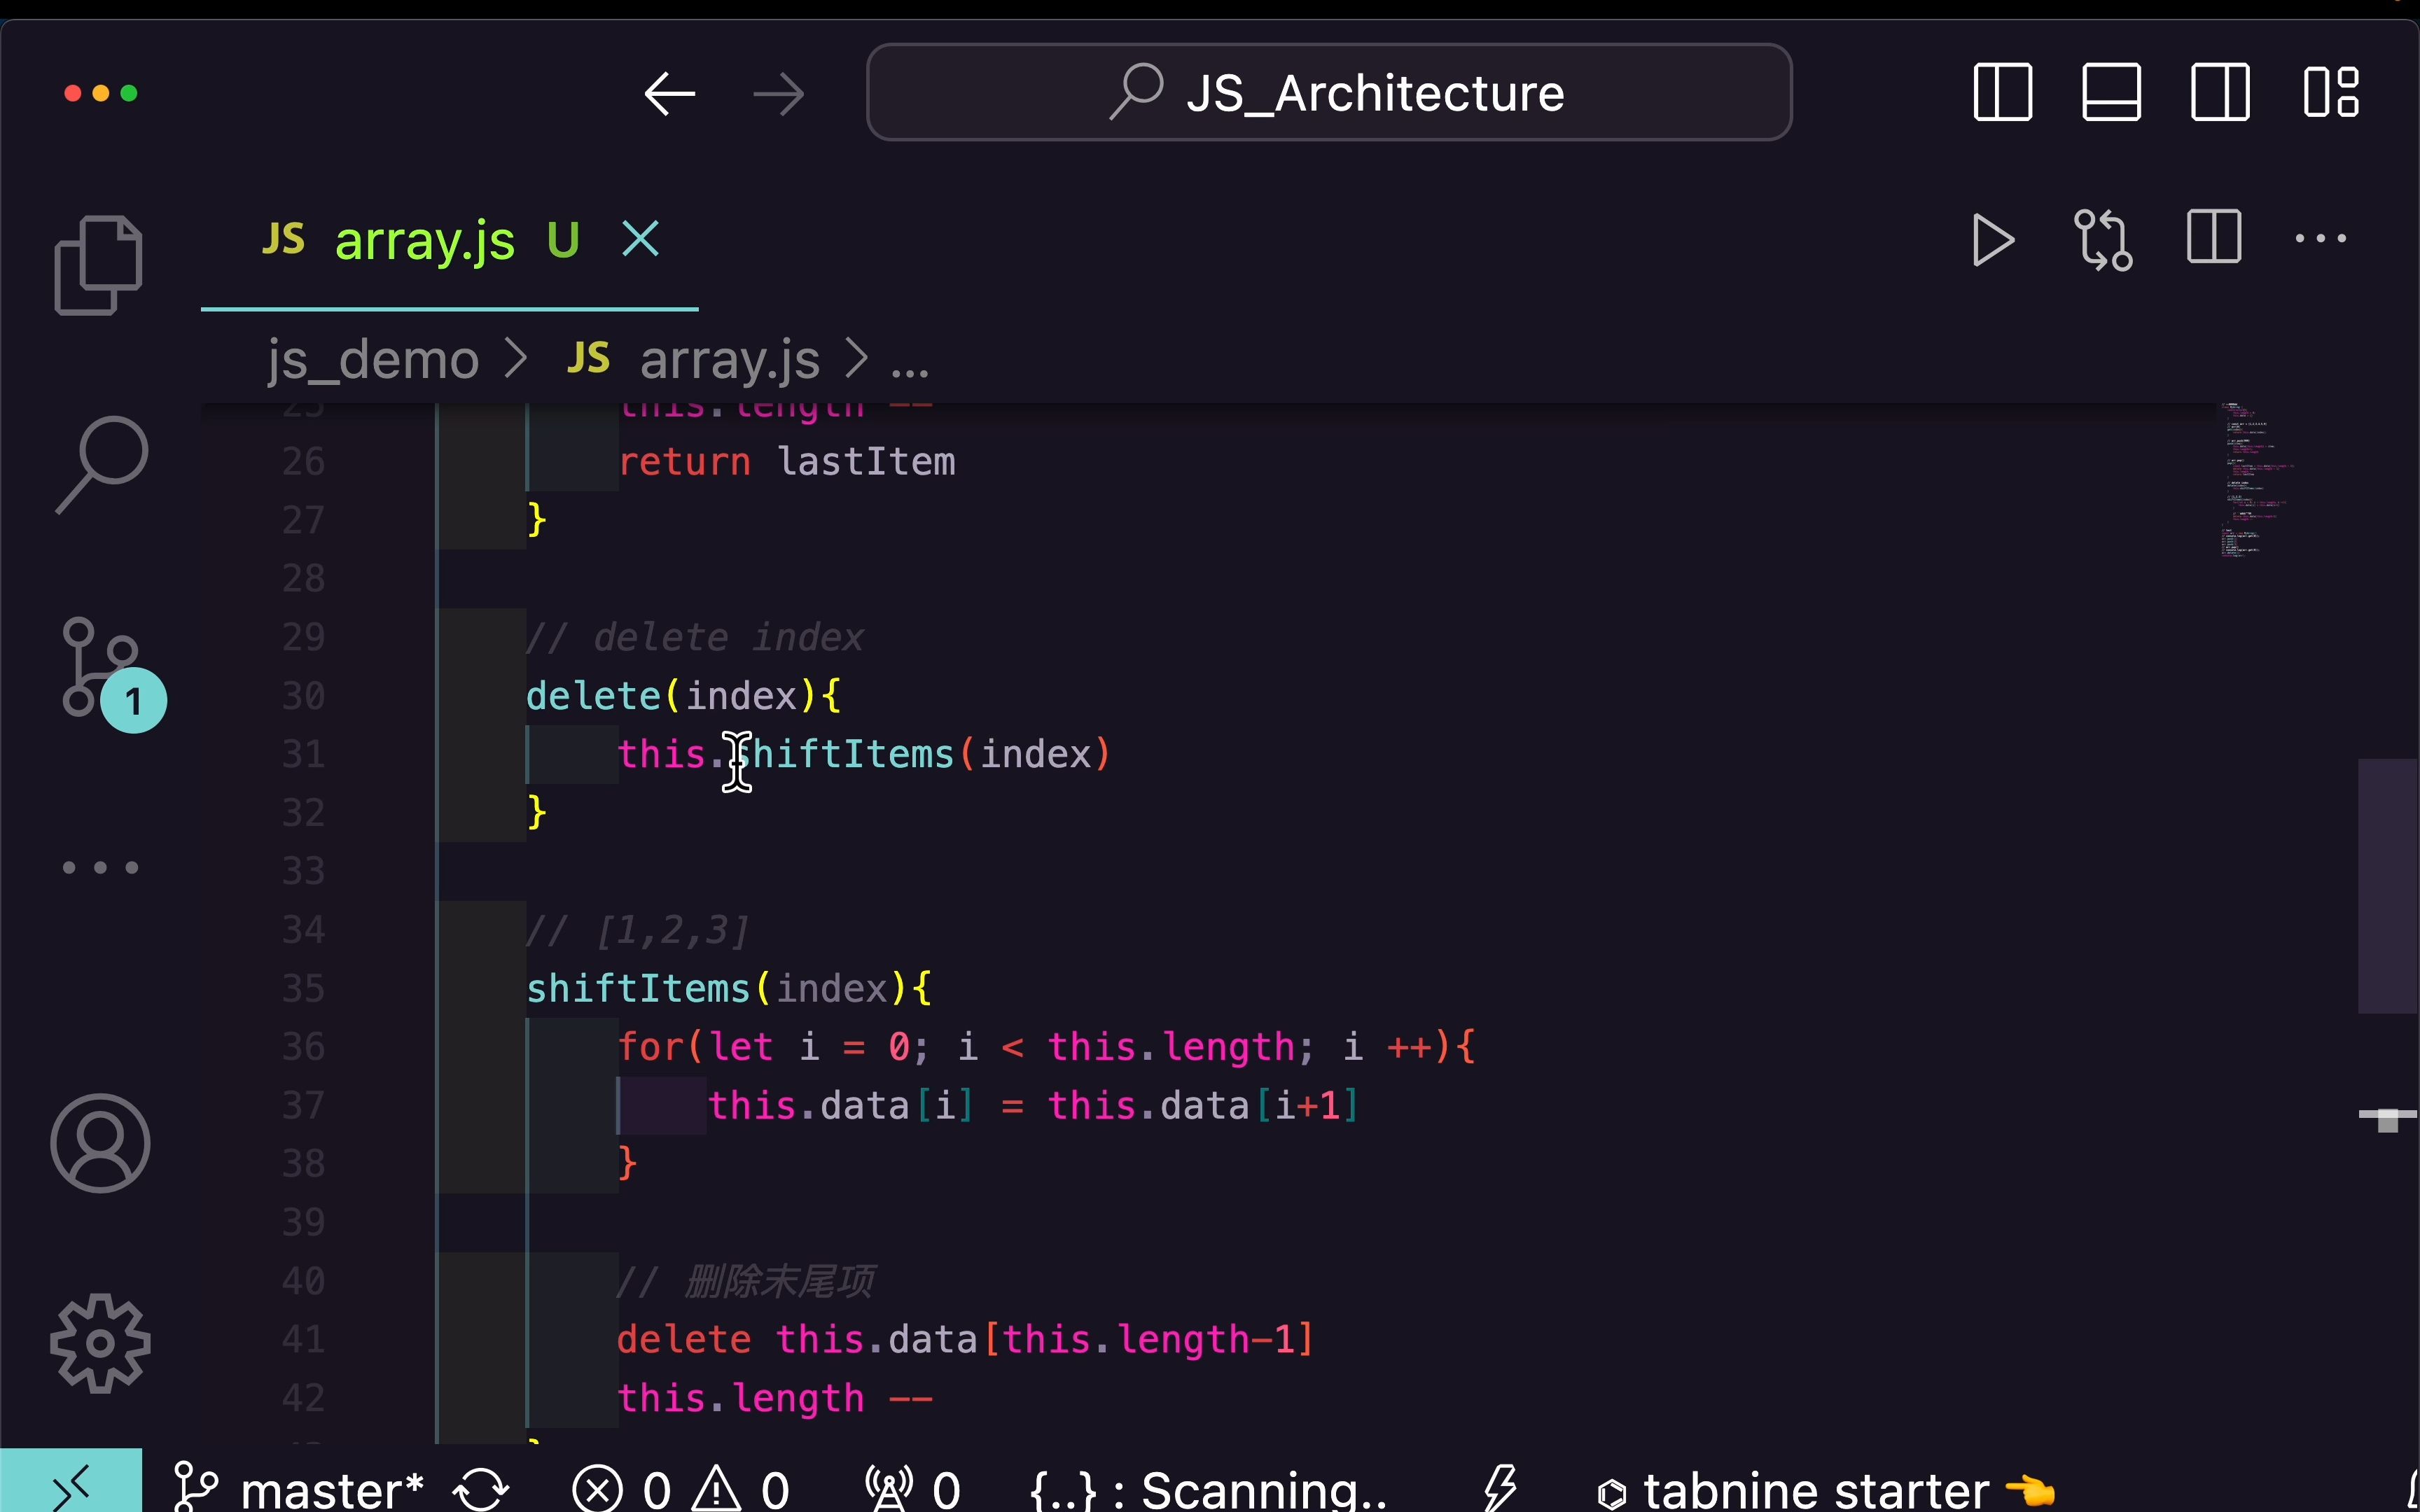Click the vertical scrollbar thumb
The height and width of the screenshot is (1512, 2420).
pyautogui.click(x=2388, y=886)
